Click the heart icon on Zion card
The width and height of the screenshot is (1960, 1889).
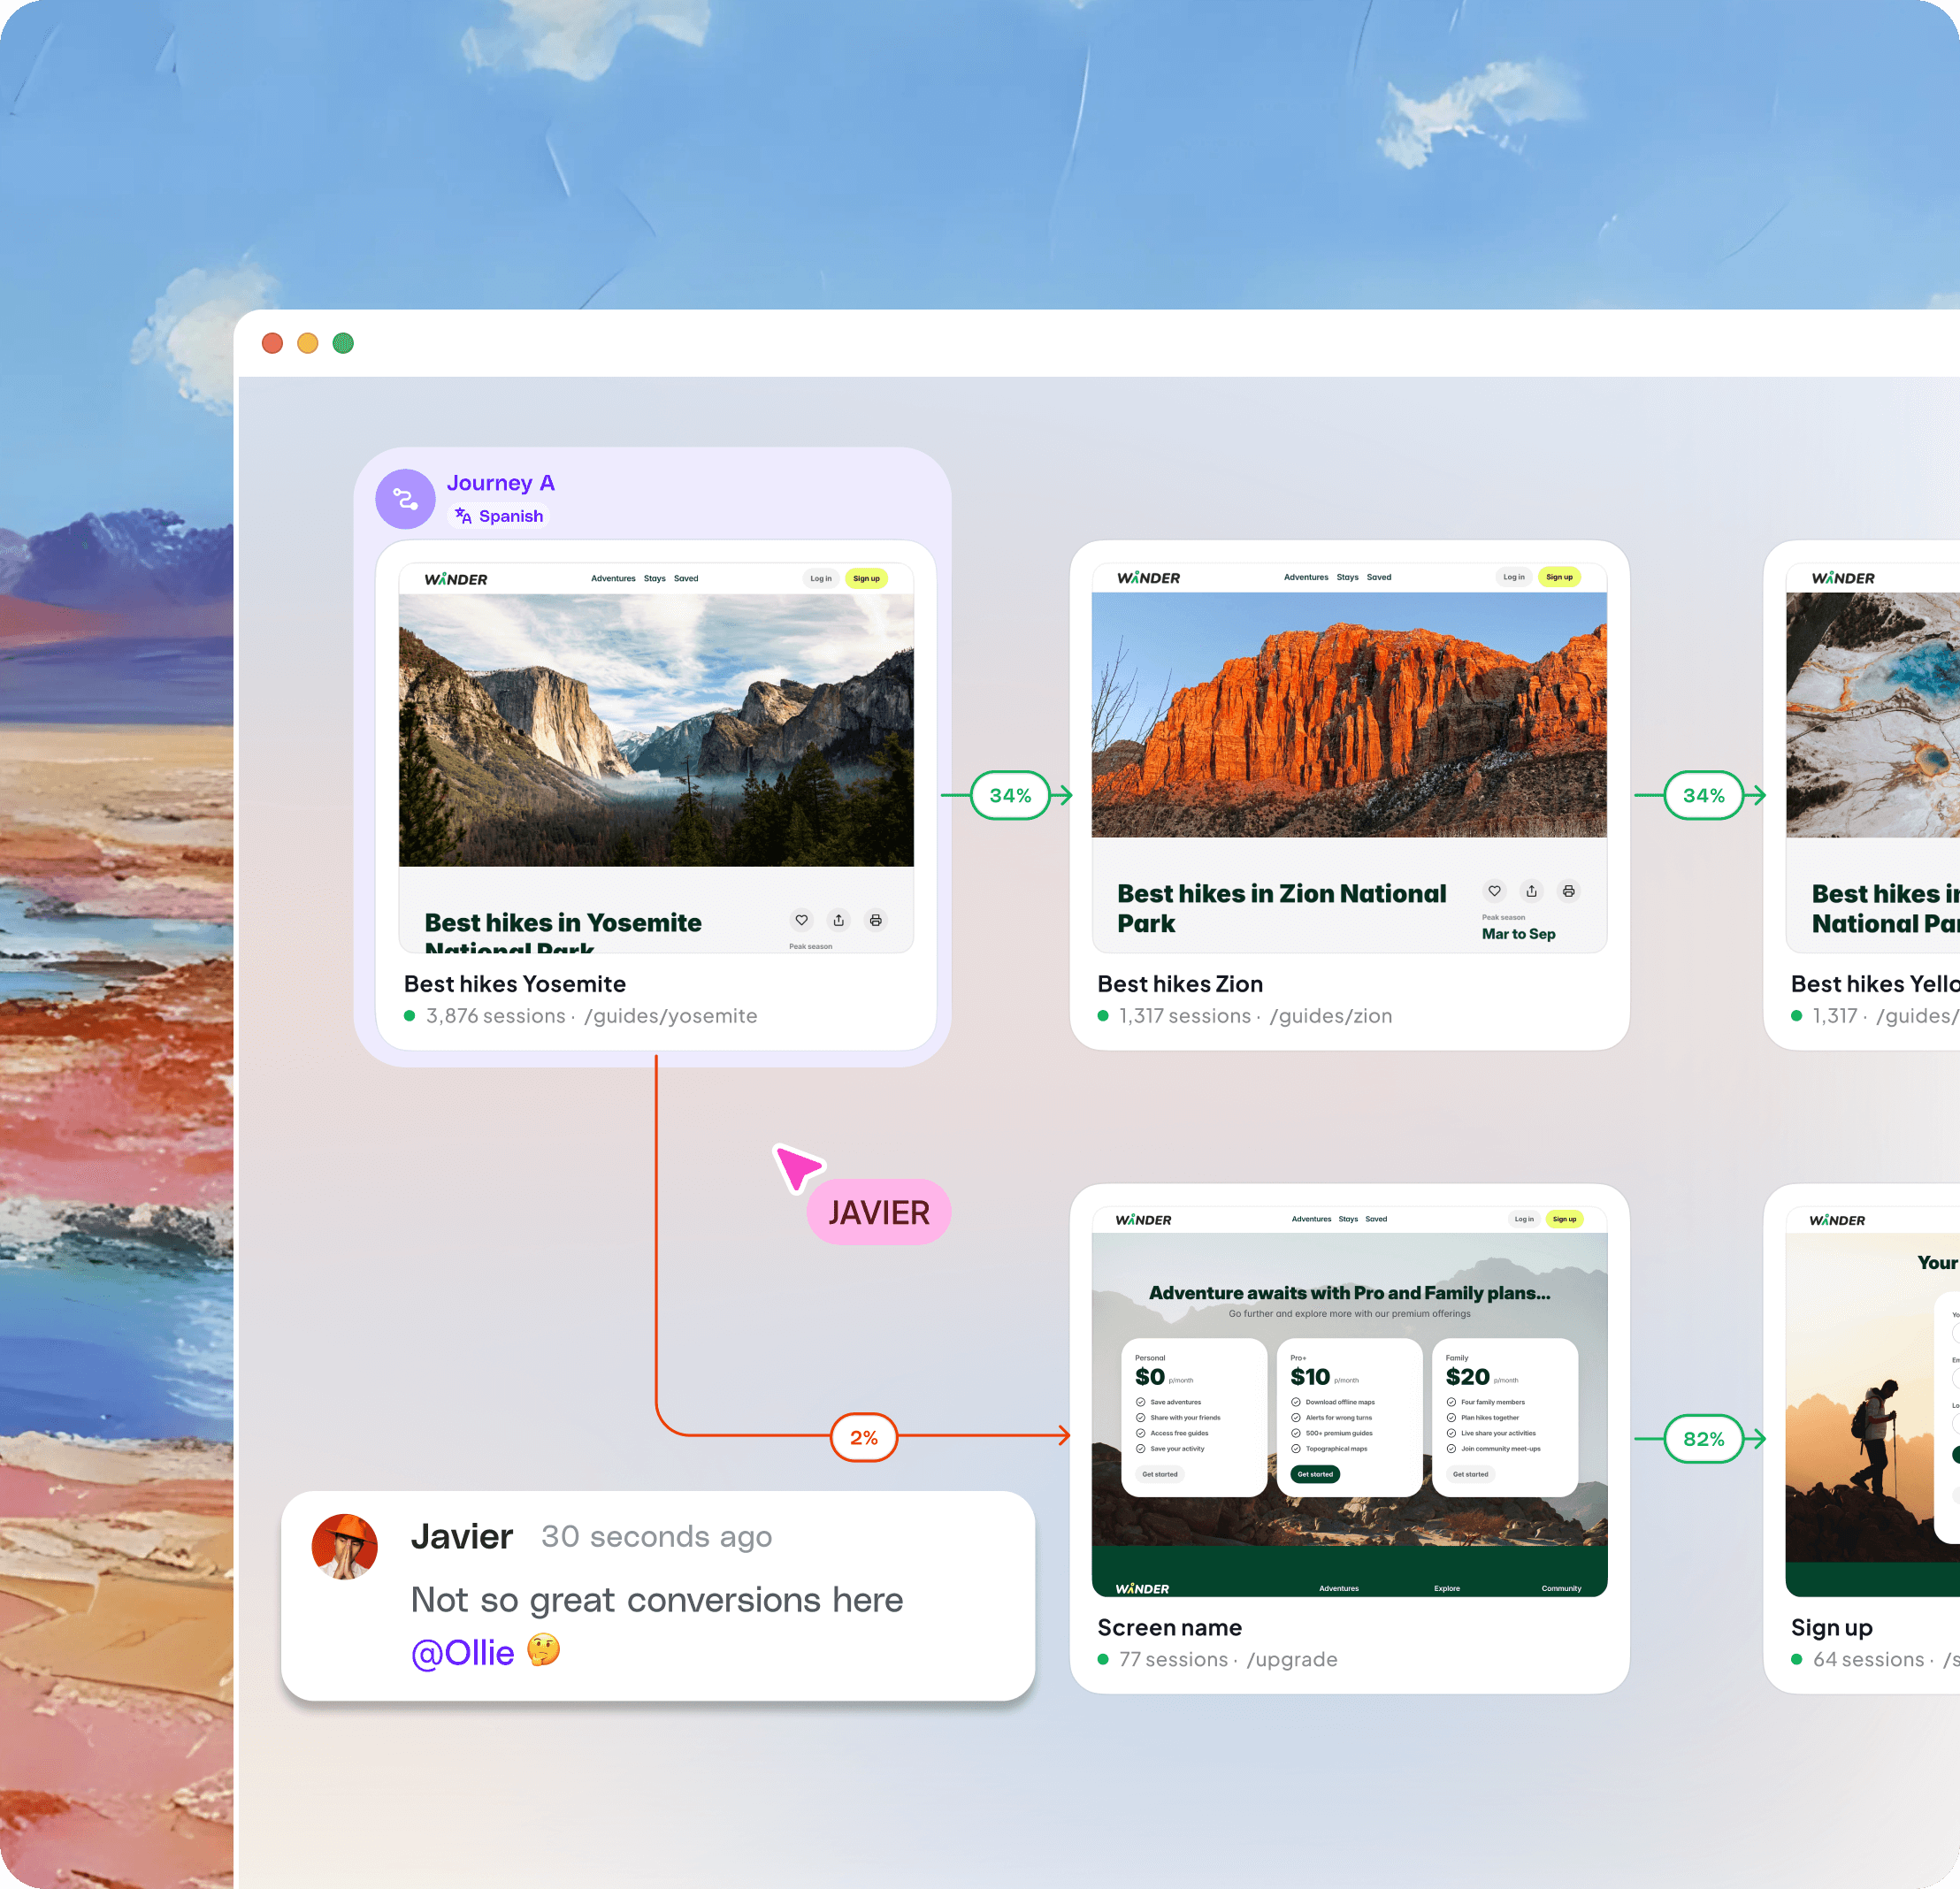(x=1494, y=891)
